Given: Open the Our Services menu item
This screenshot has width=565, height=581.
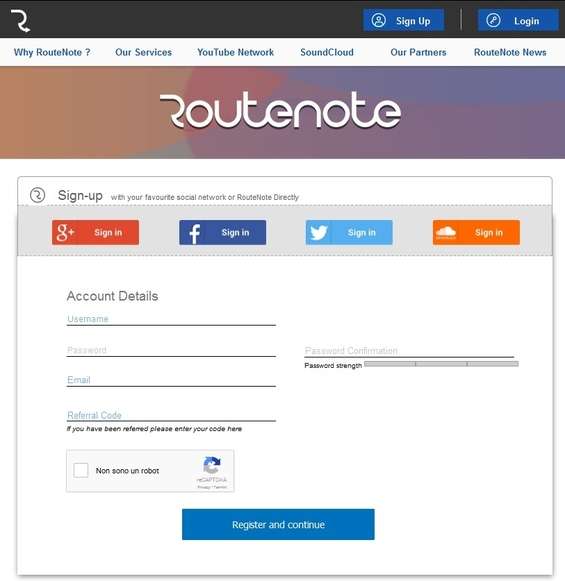Looking at the screenshot, I should click(x=143, y=52).
